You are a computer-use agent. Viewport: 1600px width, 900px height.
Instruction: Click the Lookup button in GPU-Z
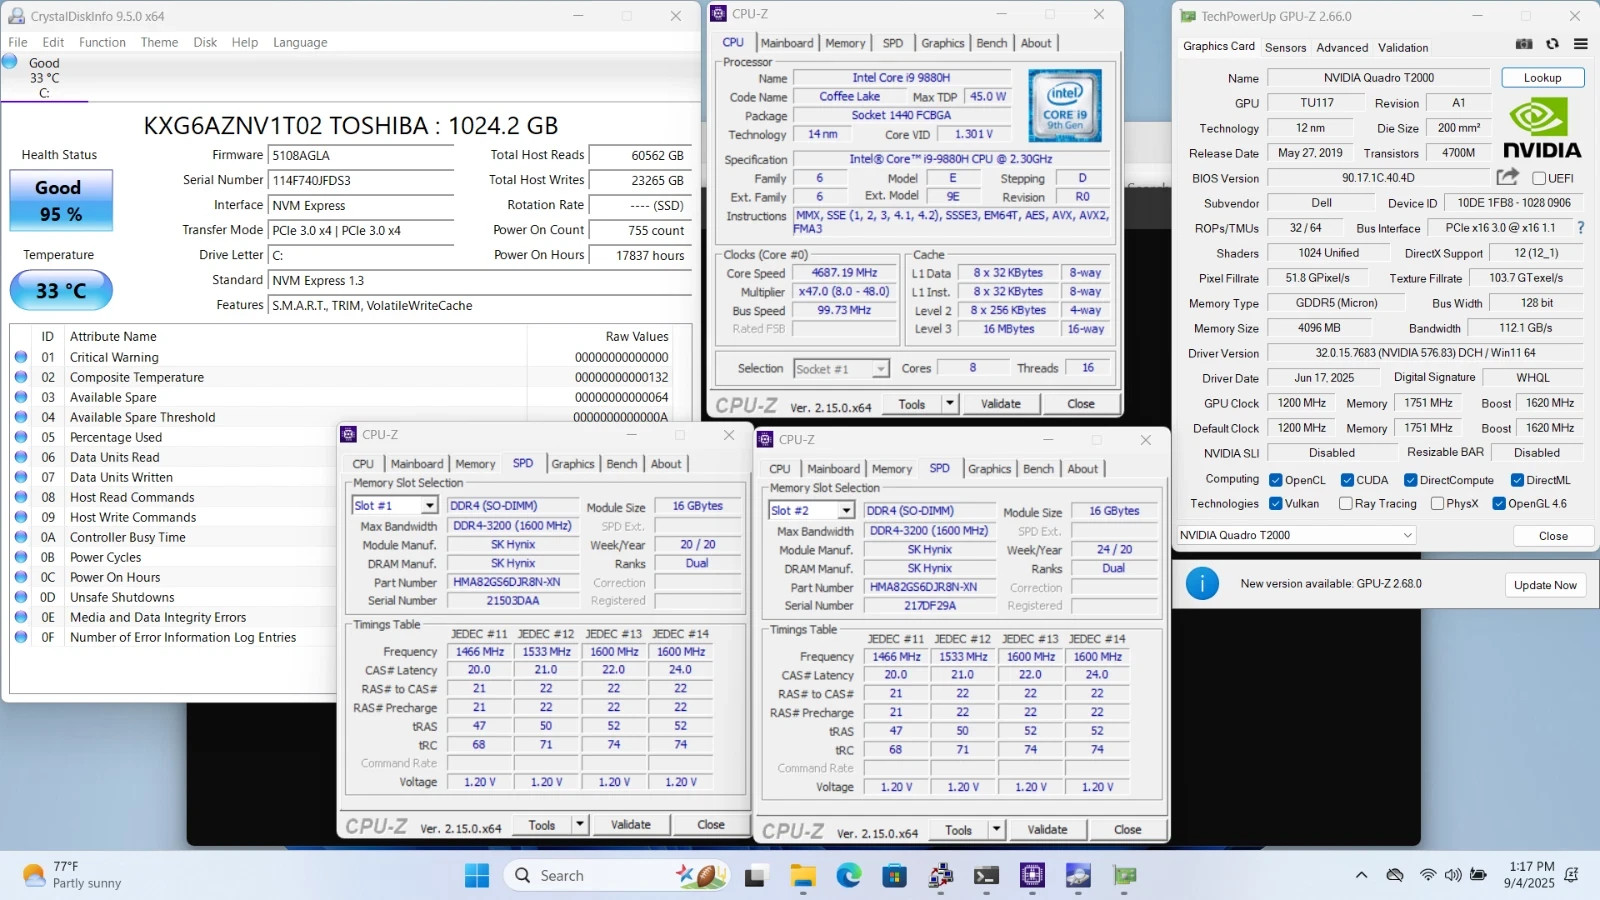pyautogui.click(x=1542, y=78)
